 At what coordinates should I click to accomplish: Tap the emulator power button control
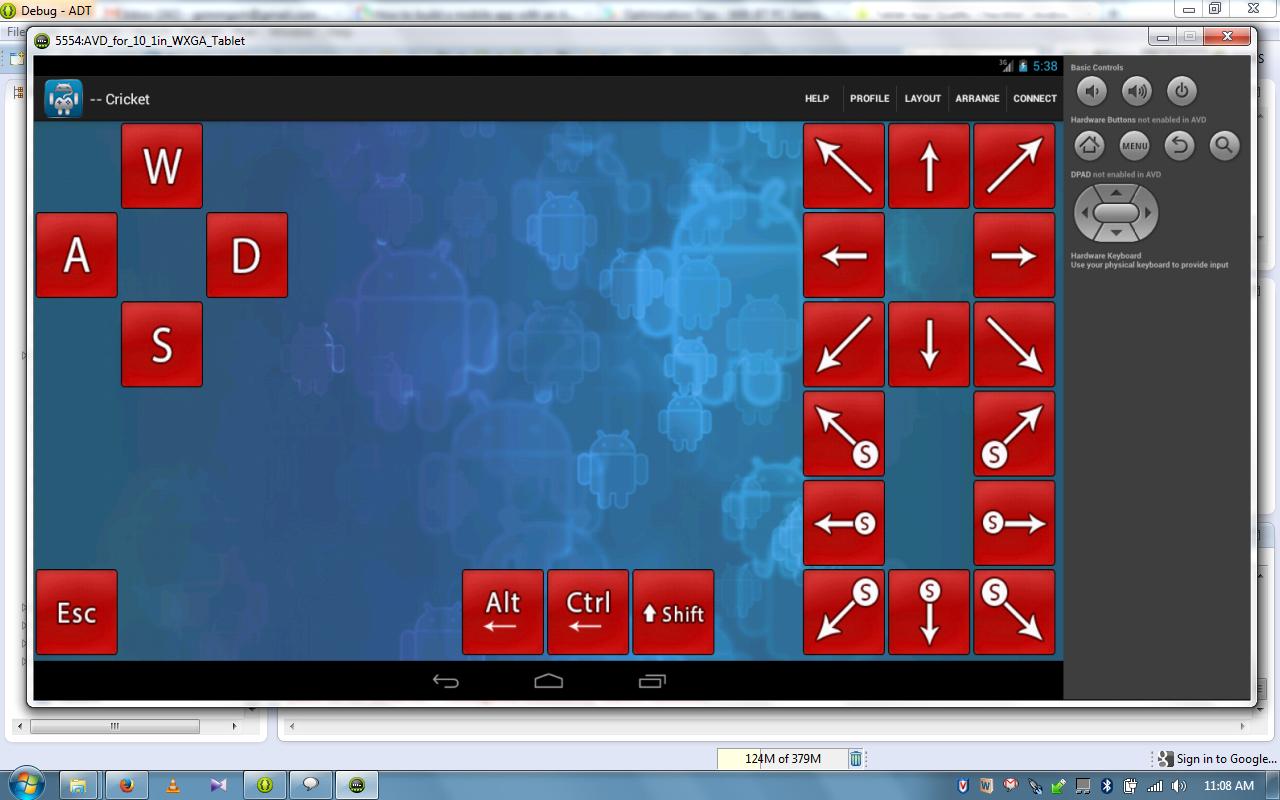[x=1182, y=91]
